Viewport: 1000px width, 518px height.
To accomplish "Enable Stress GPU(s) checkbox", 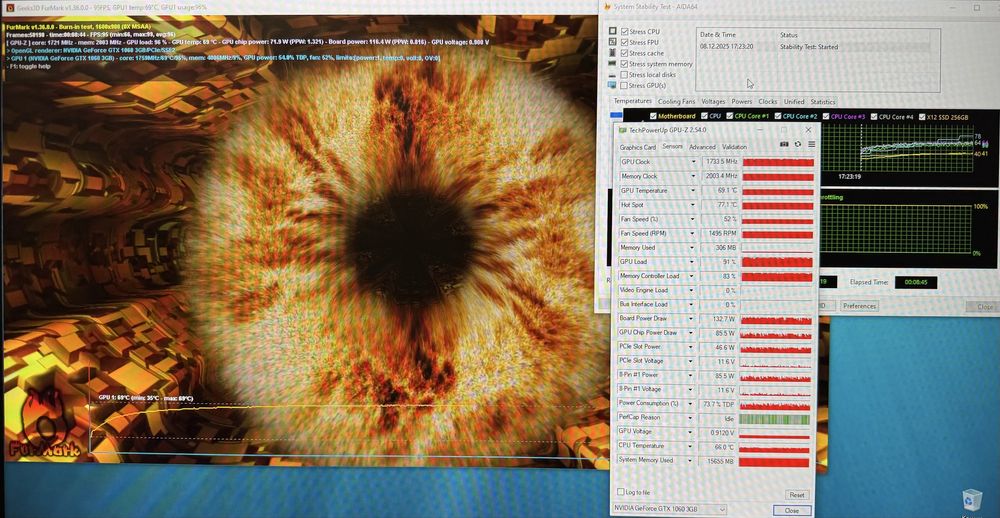I will [x=624, y=85].
